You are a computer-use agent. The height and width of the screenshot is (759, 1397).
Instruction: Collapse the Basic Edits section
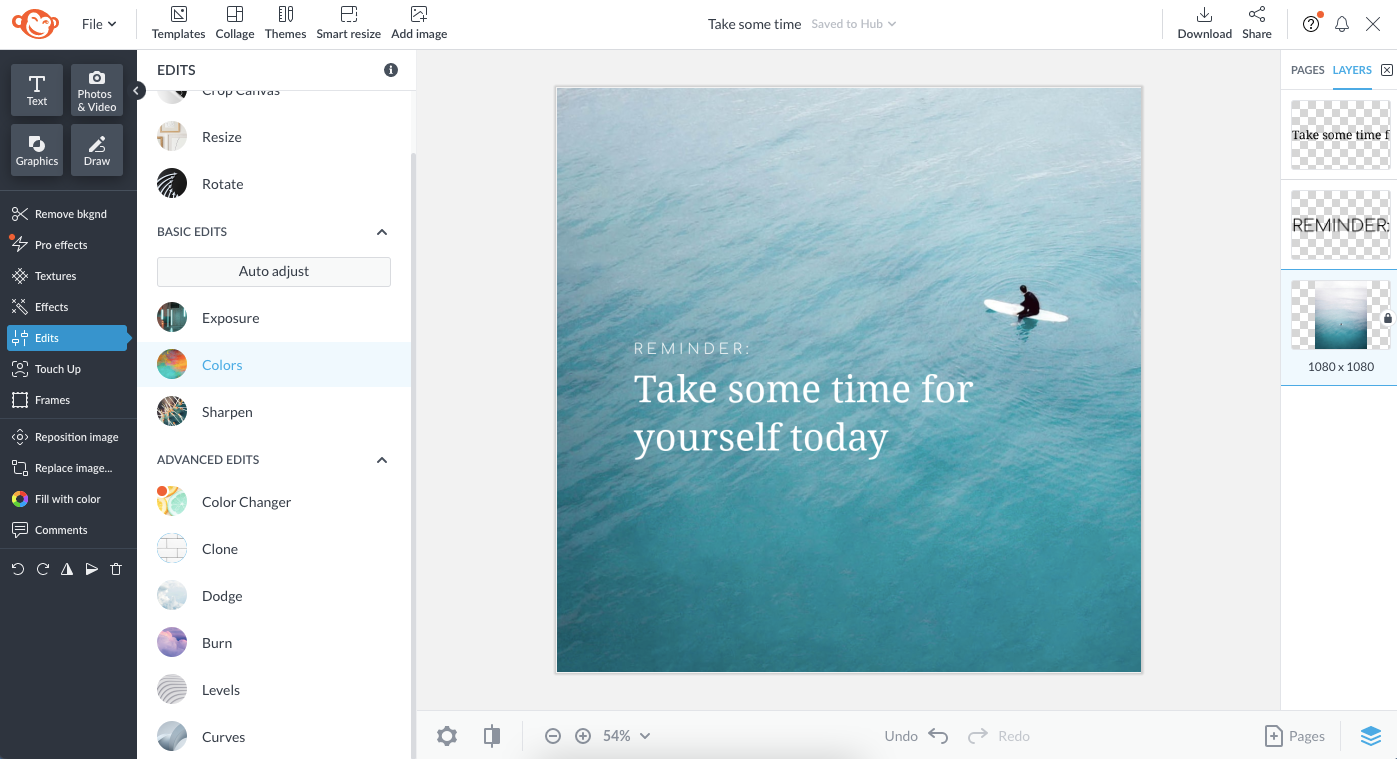381,232
